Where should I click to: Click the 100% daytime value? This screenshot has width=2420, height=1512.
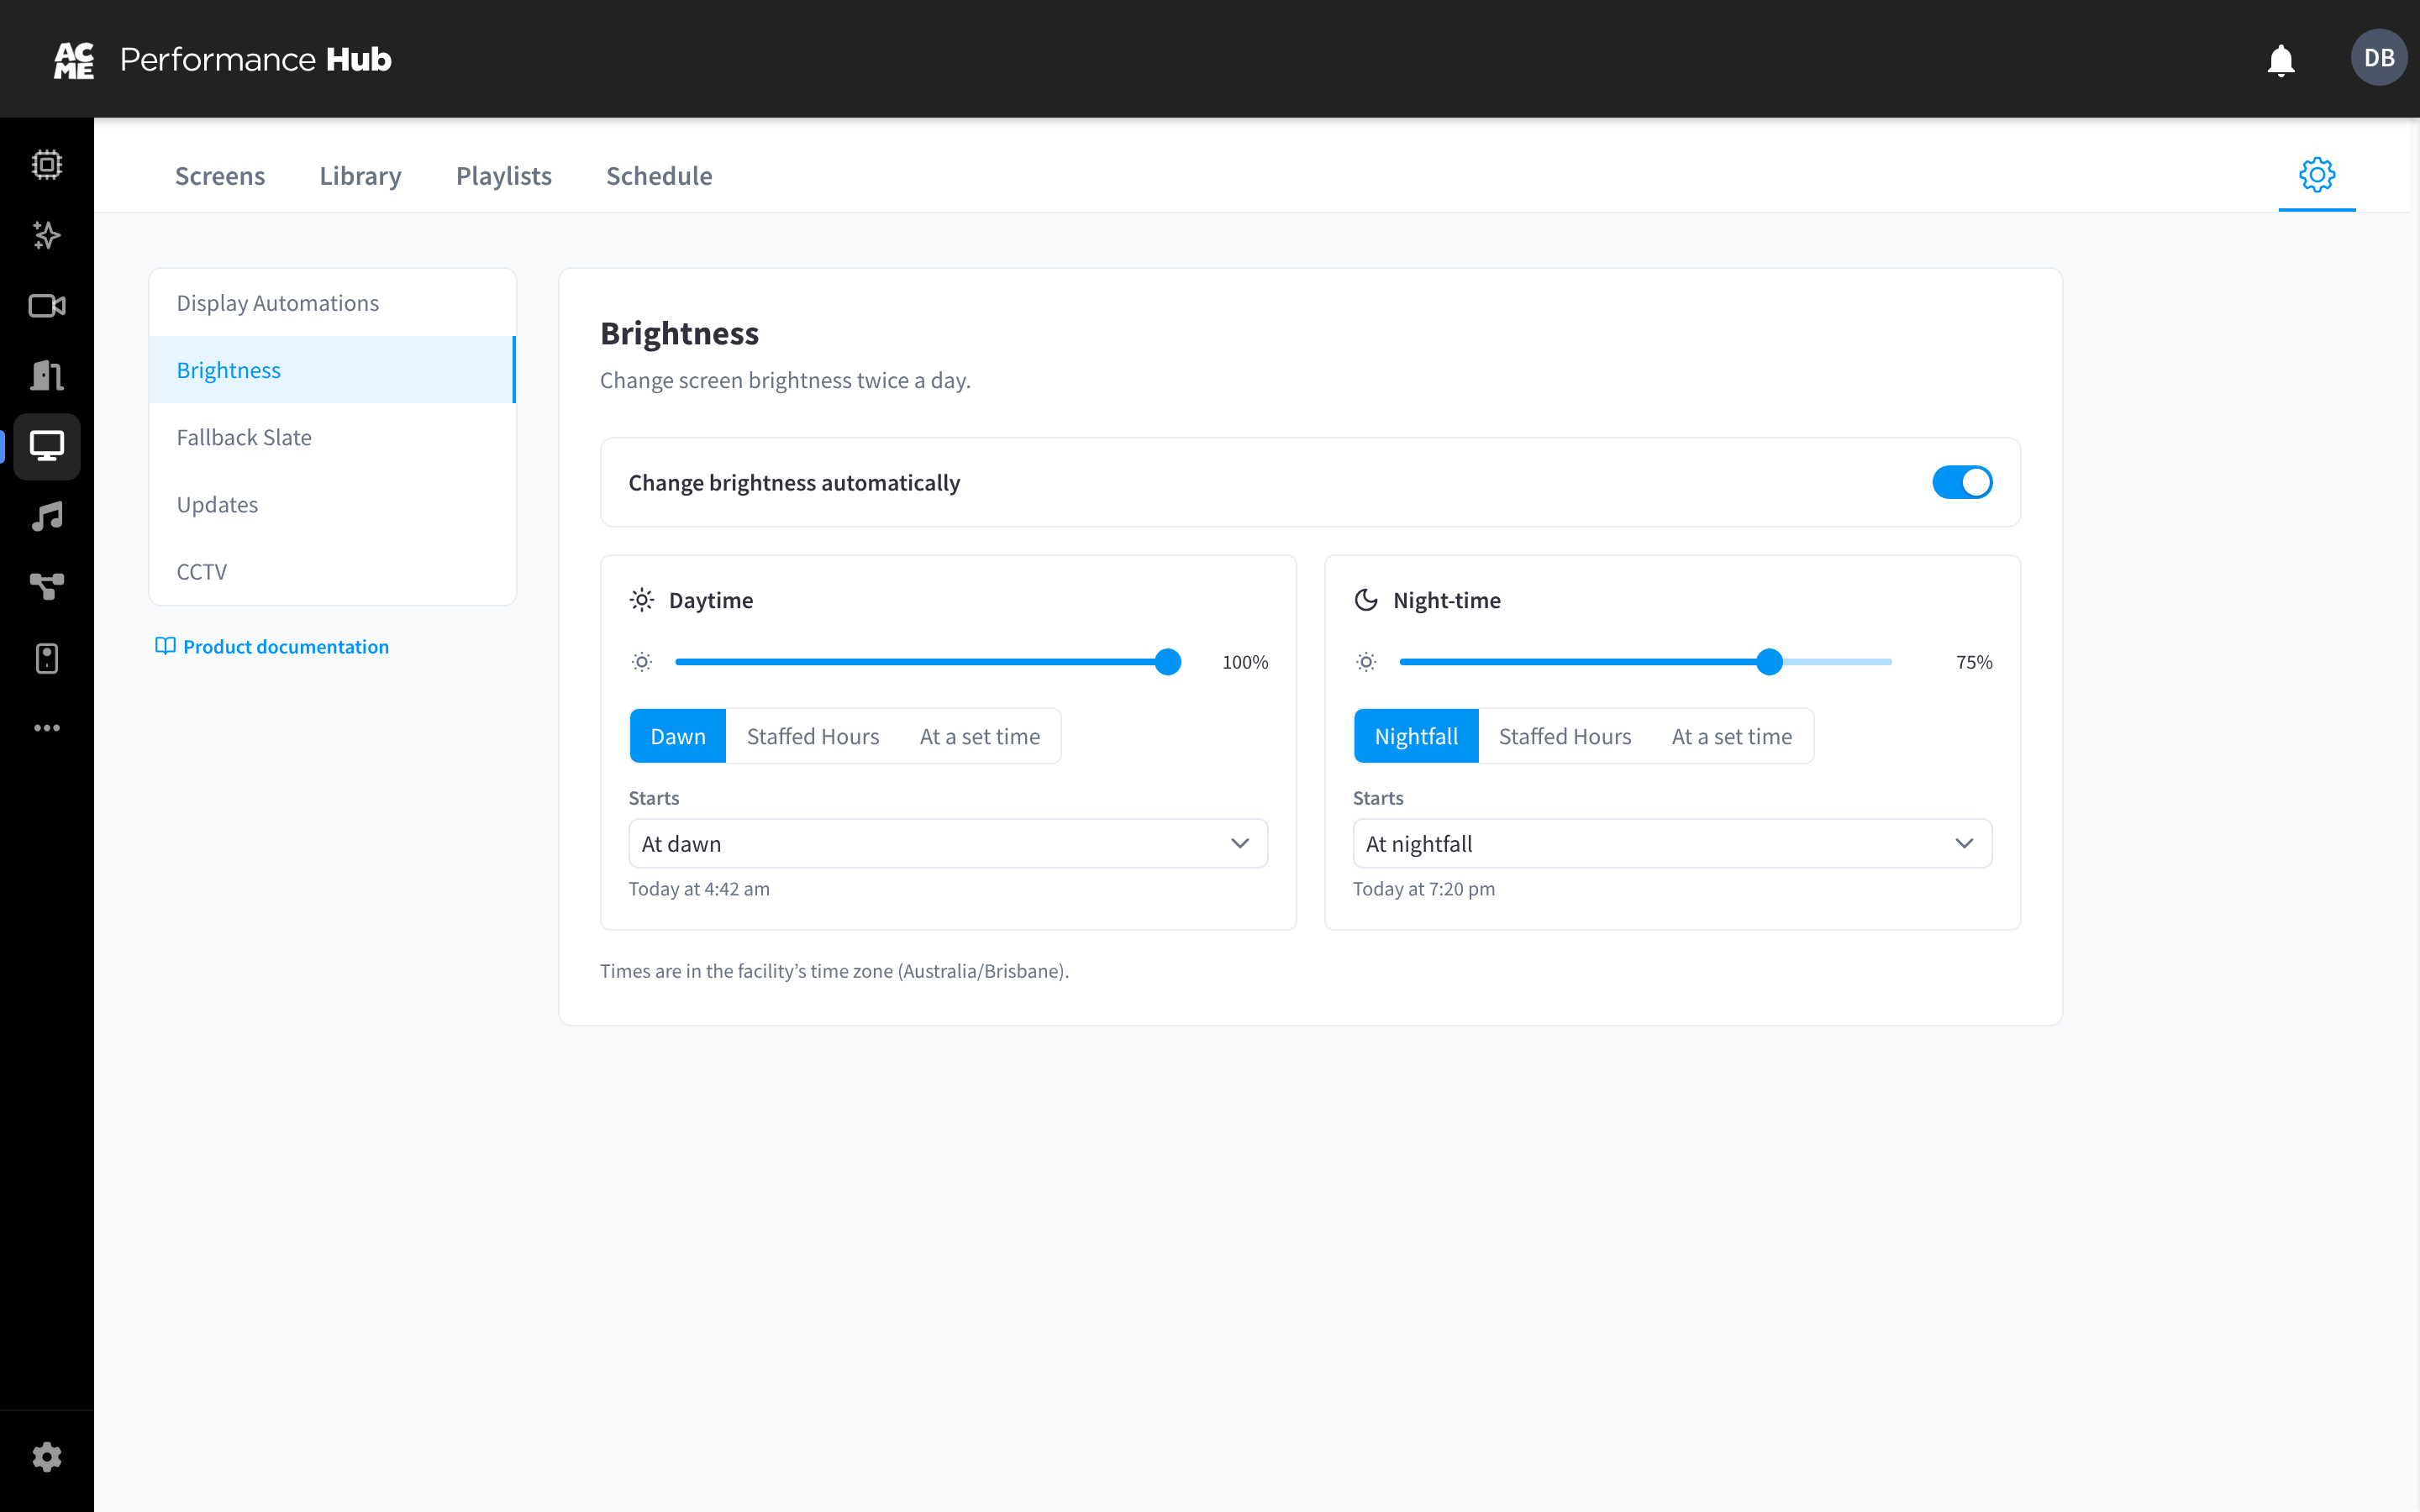1245,662
